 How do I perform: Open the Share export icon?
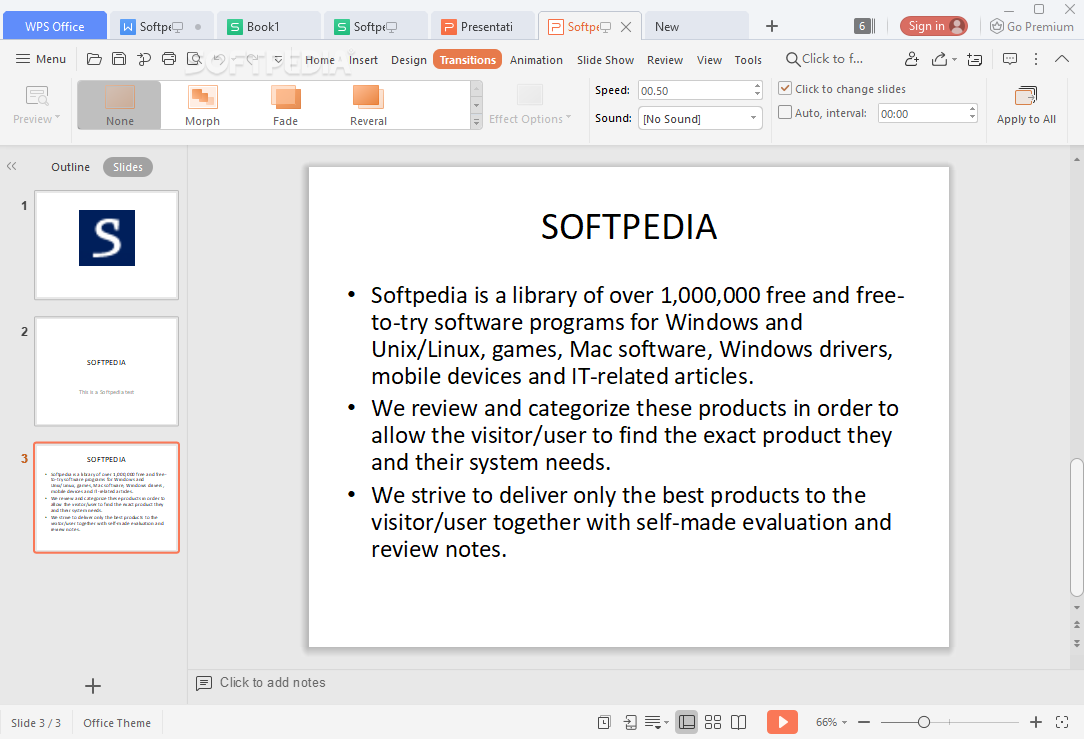pos(940,59)
